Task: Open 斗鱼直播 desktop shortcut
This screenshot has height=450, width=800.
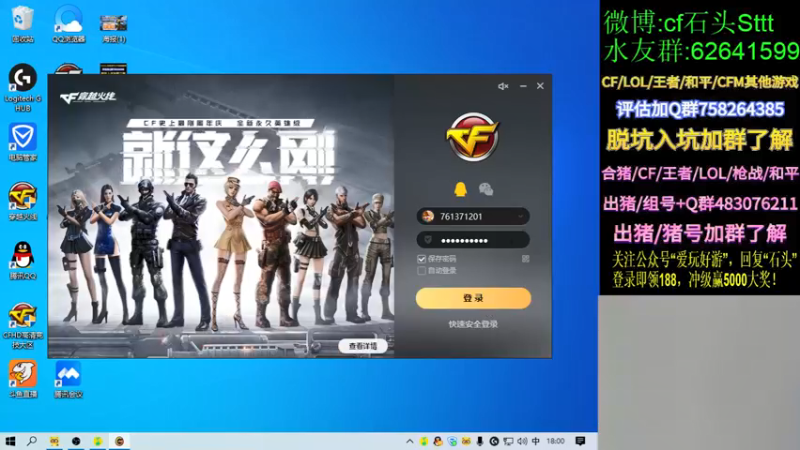Action: [x=22, y=379]
